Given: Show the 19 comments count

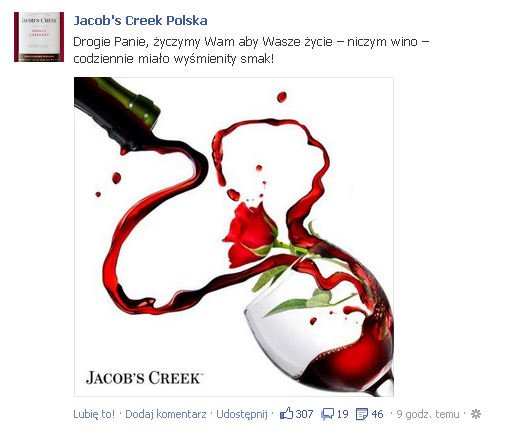Looking at the screenshot, I should 342,414.
